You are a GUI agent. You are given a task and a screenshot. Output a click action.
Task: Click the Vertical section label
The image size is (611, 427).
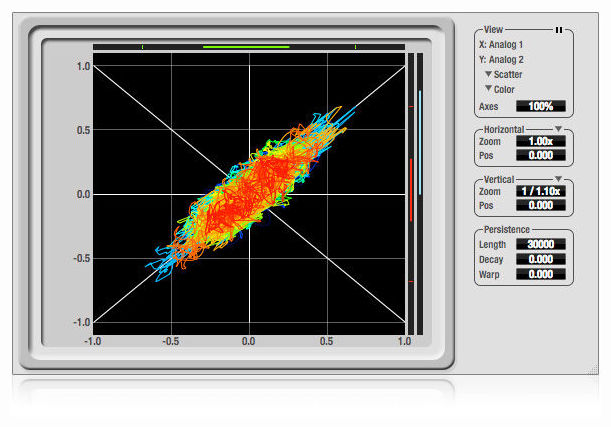pos(499,179)
